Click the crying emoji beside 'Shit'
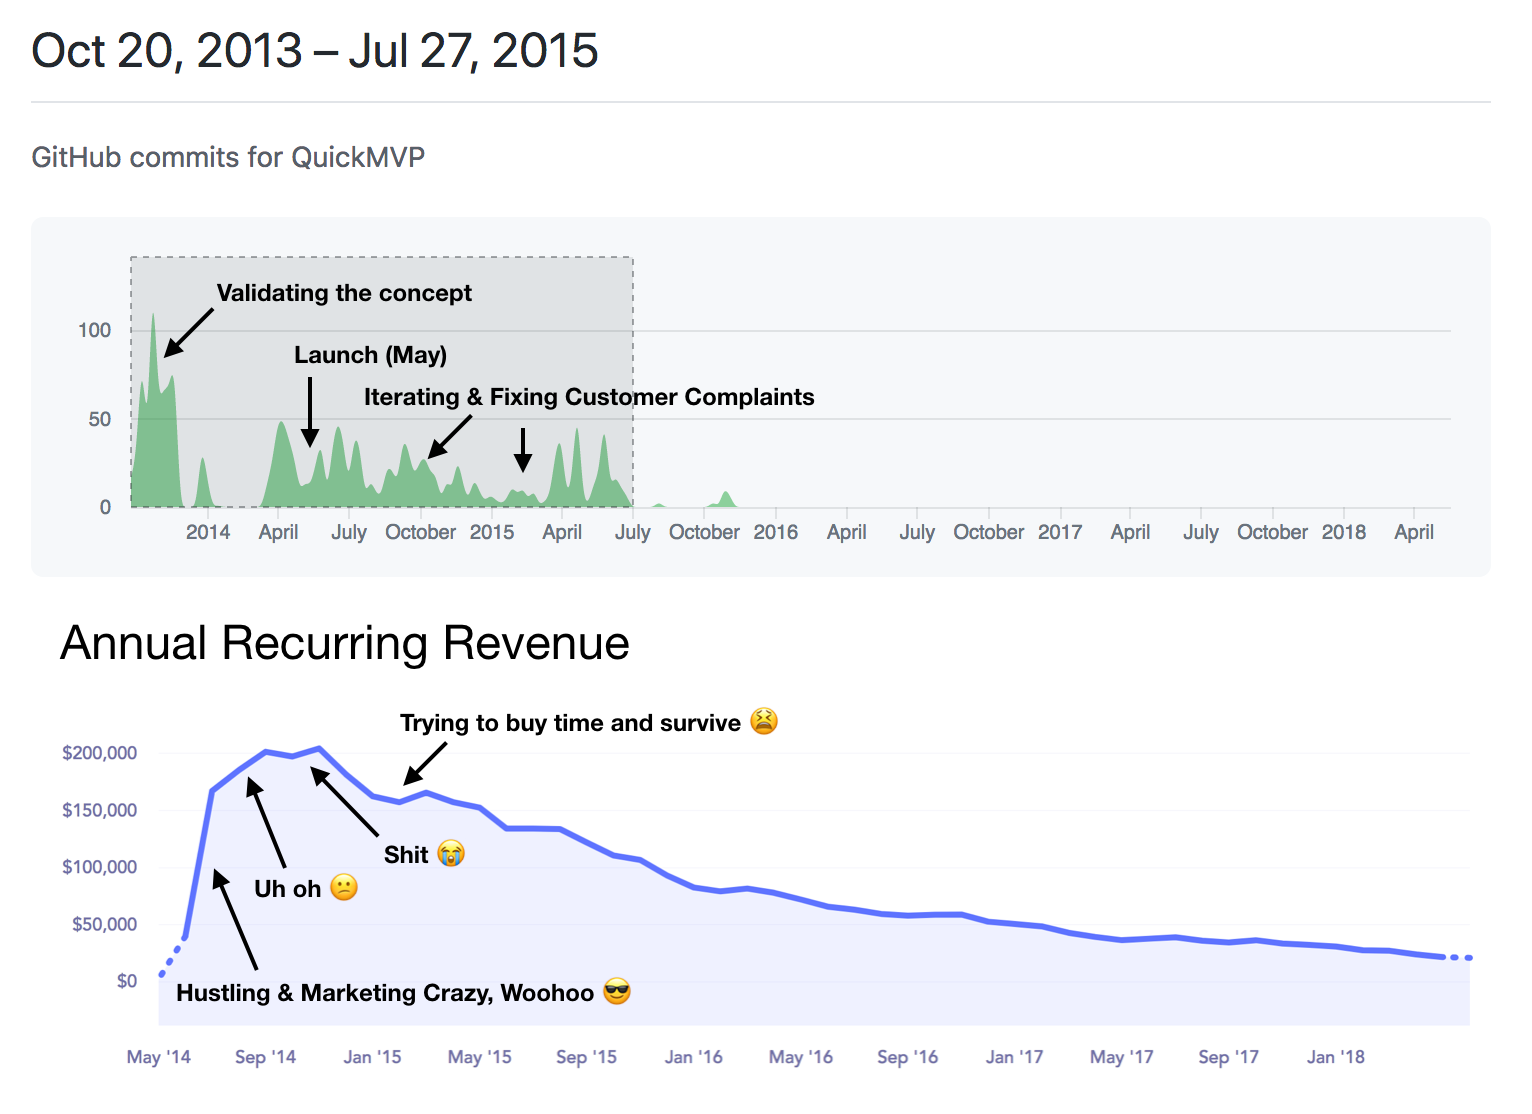Viewport: 1532px width, 1114px height. (451, 854)
